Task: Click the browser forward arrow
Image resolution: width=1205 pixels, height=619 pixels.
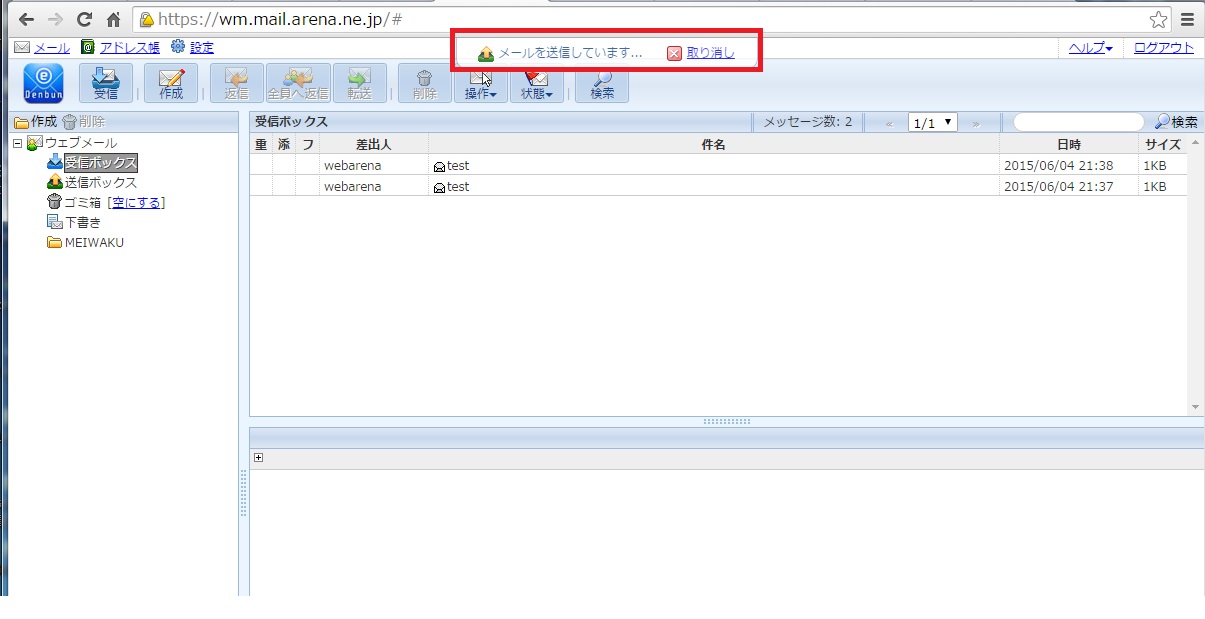Action: (55, 19)
